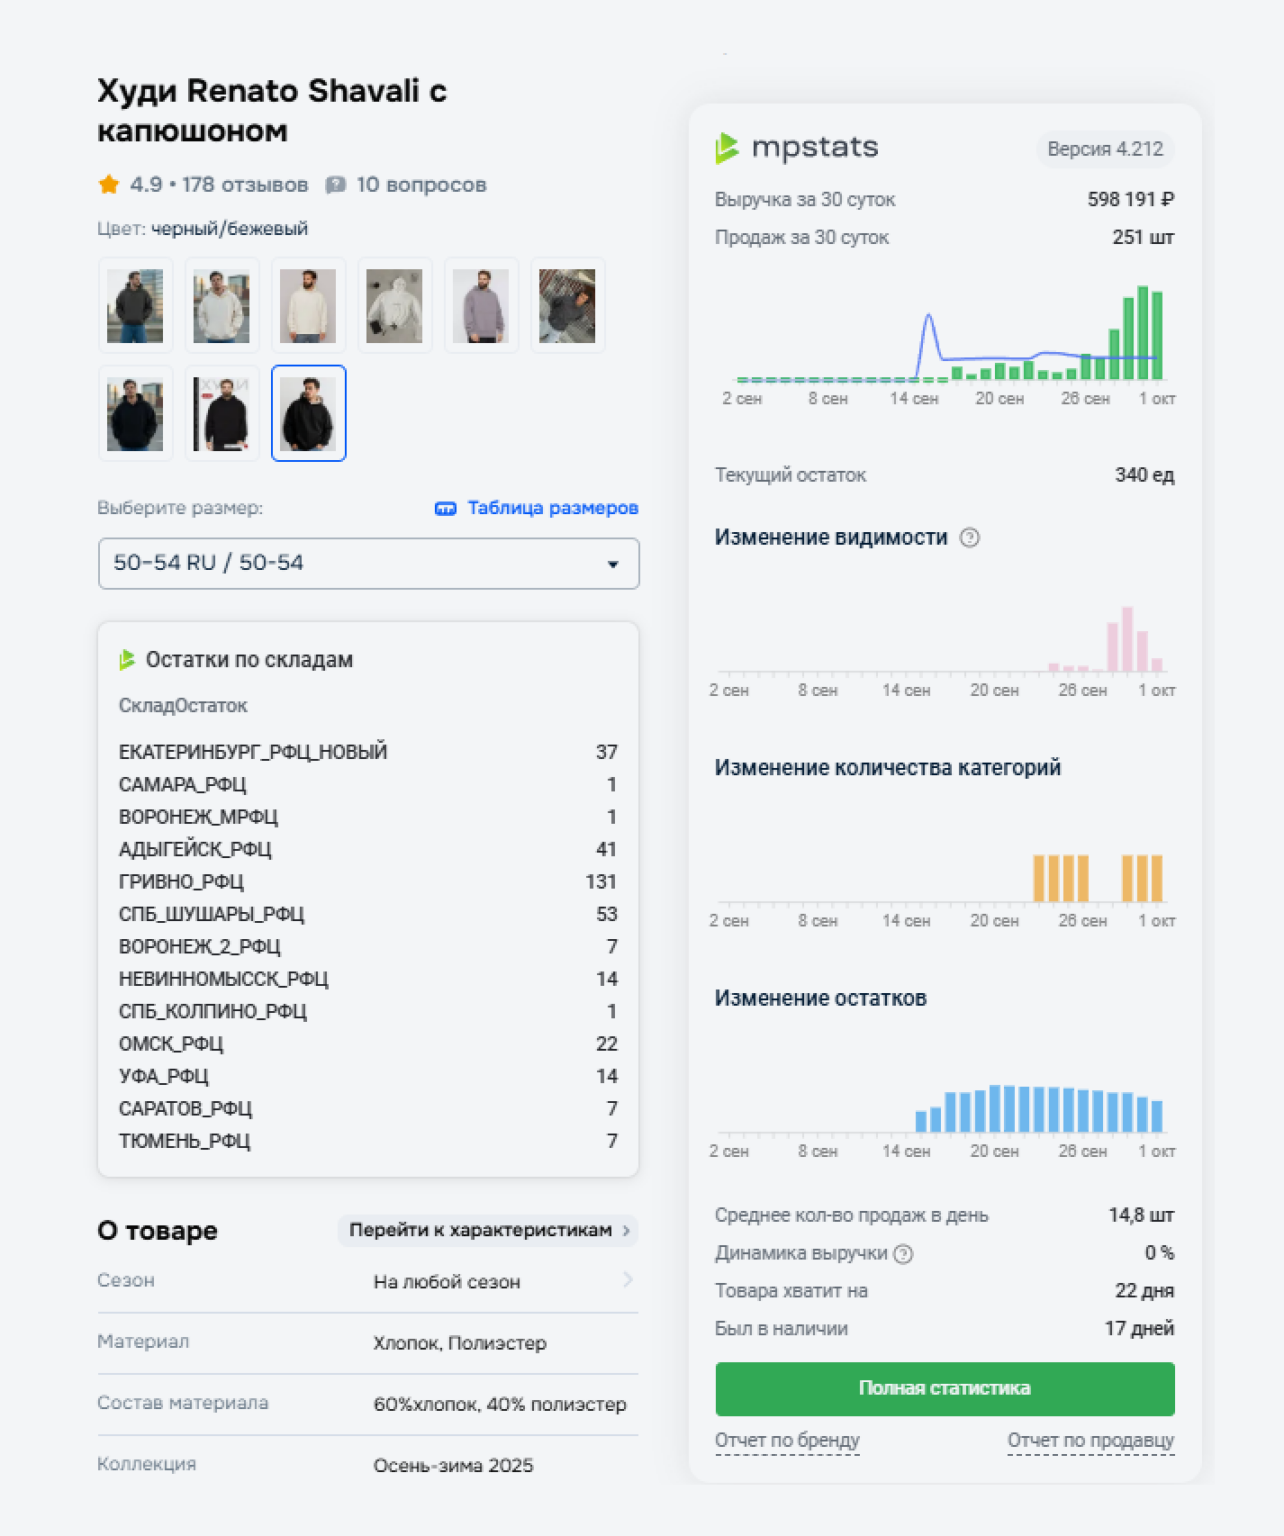Image resolution: width=1284 pixels, height=1536 pixels.
Task: Open the size selection dropdown 50-54 RU
Action: click(368, 564)
